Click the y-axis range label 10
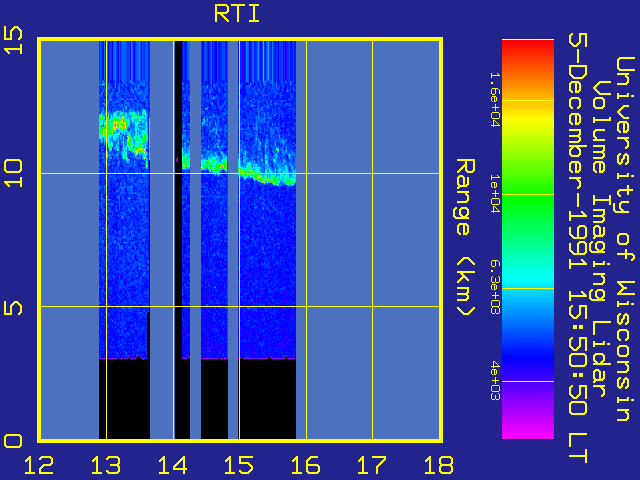This screenshot has height=480, width=640. (x=13, y=173)
